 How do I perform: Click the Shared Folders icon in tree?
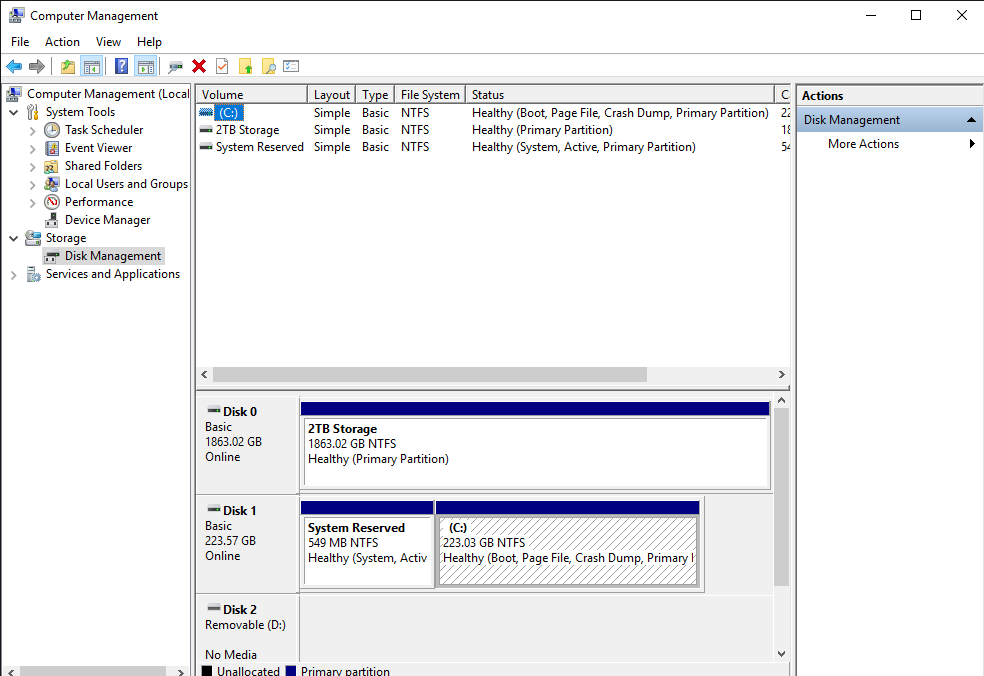point(51,166)
